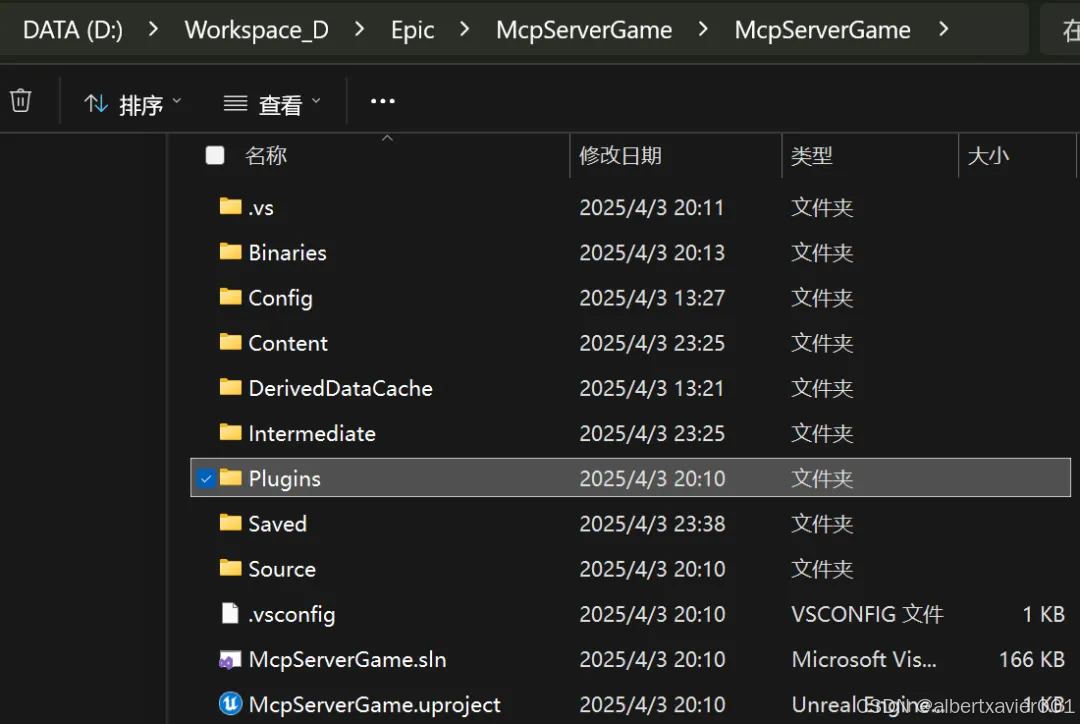Click the Config date 2025/4/3 13:27

point(652,298)
